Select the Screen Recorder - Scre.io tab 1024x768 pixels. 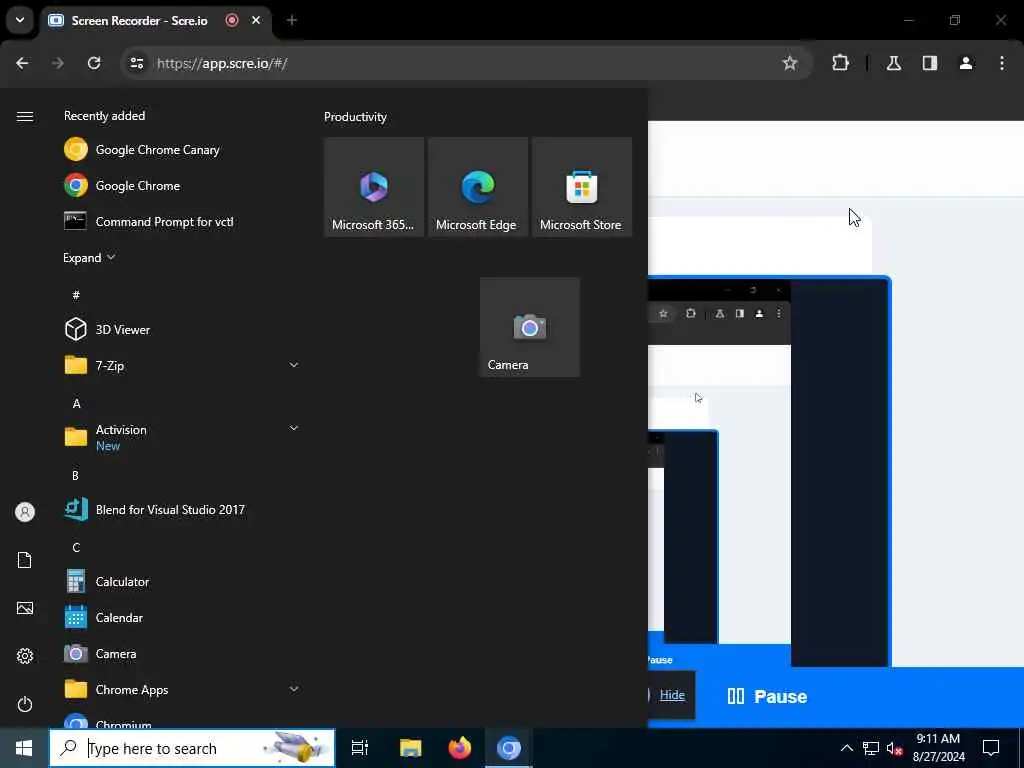pos(155,20)
